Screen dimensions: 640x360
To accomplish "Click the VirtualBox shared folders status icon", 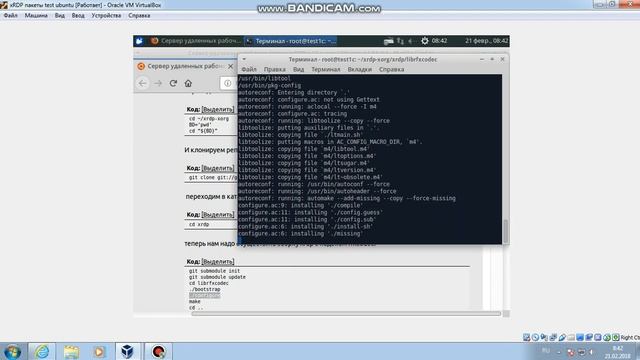I will 571,337.
